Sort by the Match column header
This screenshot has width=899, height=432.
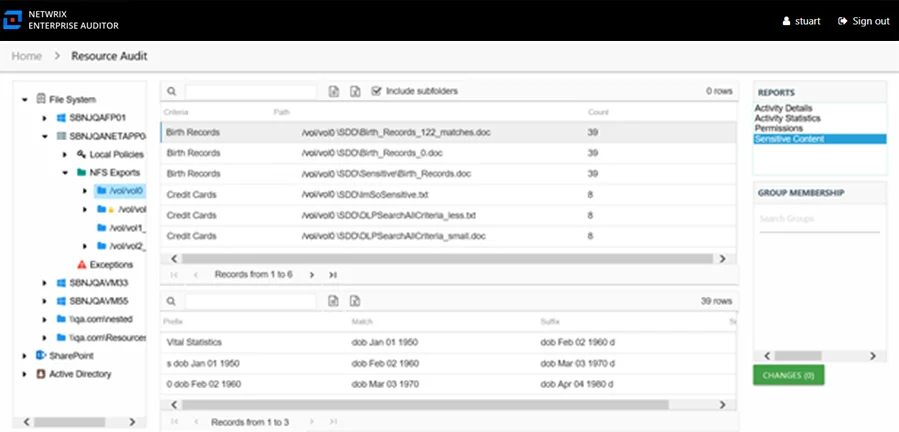[362, 322]
